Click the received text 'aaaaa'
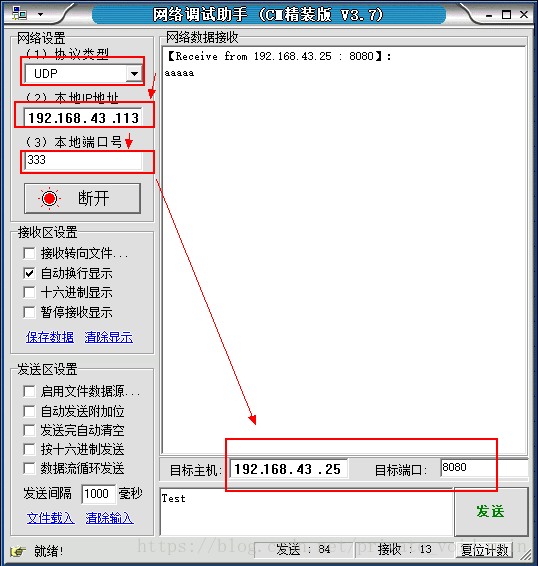The height and width of the screenshot is (566, 538). [179, 73]
